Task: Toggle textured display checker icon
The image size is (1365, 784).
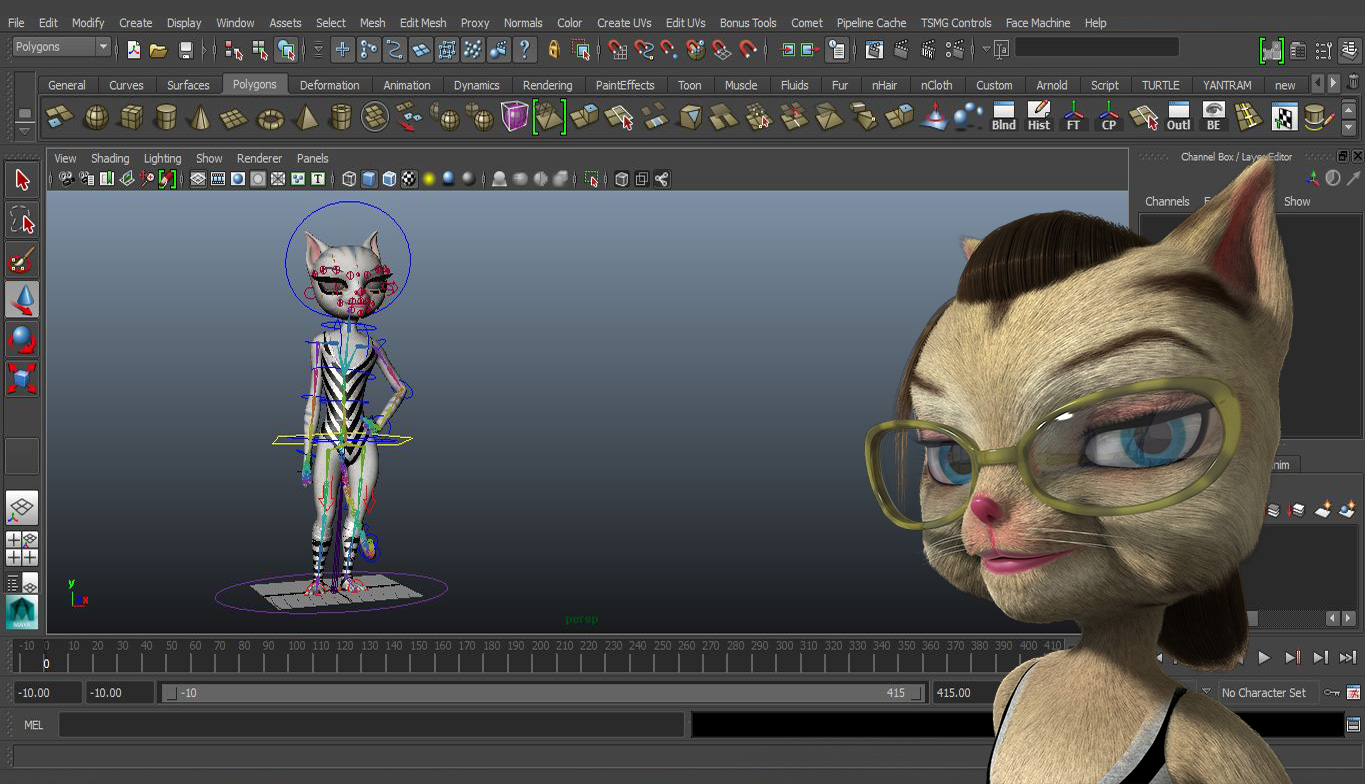Action: tap(409, 179)
